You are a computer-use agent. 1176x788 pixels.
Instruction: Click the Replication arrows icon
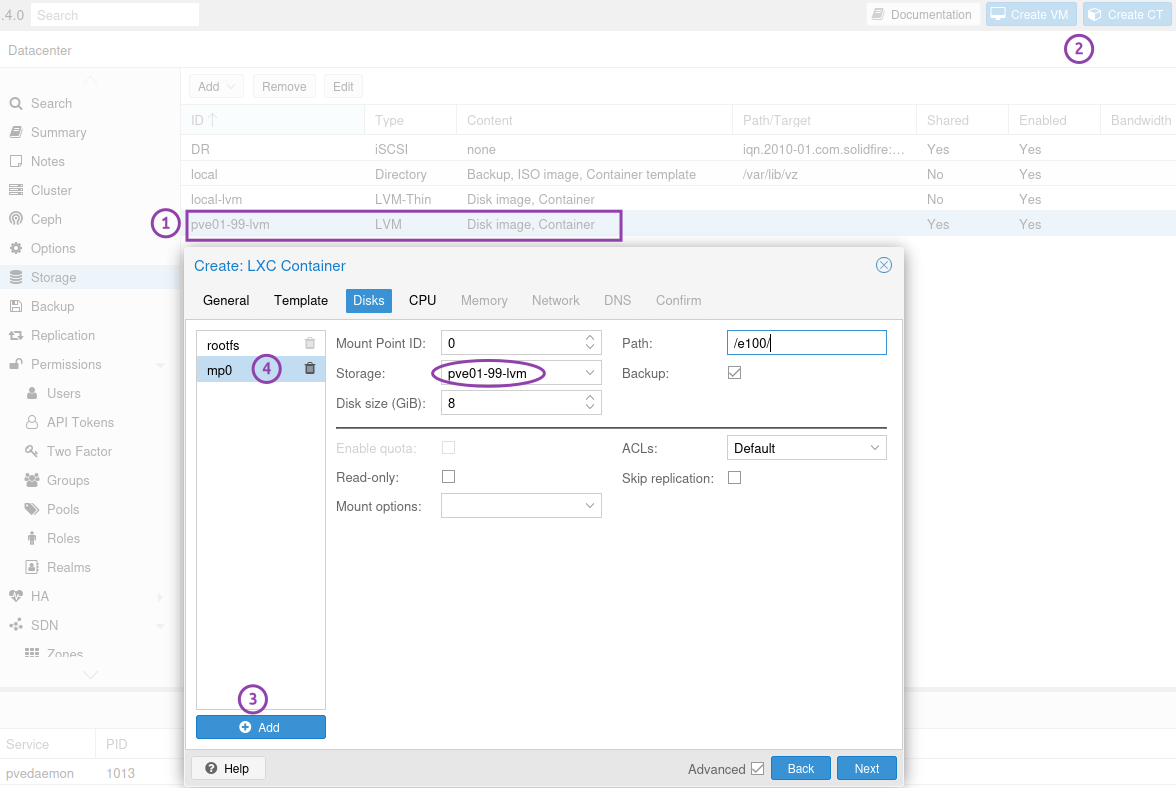[16, 335]
